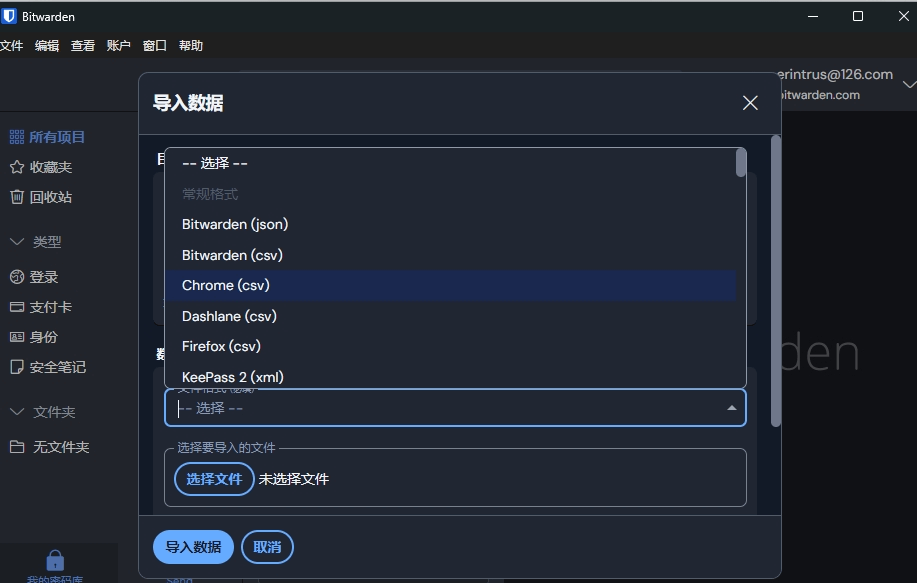Screen dimensions: 917x583
Task: Click the 导入数据 submit button
Action: (x=193, y=547)
